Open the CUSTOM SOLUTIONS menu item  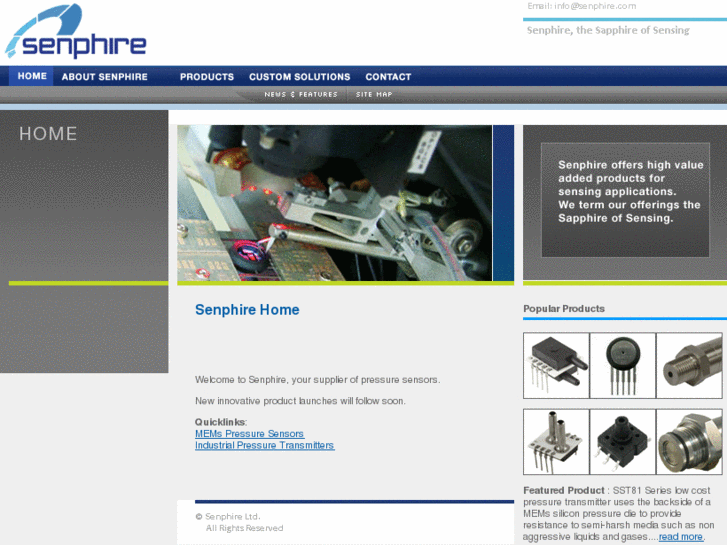[x=300, y=77]
